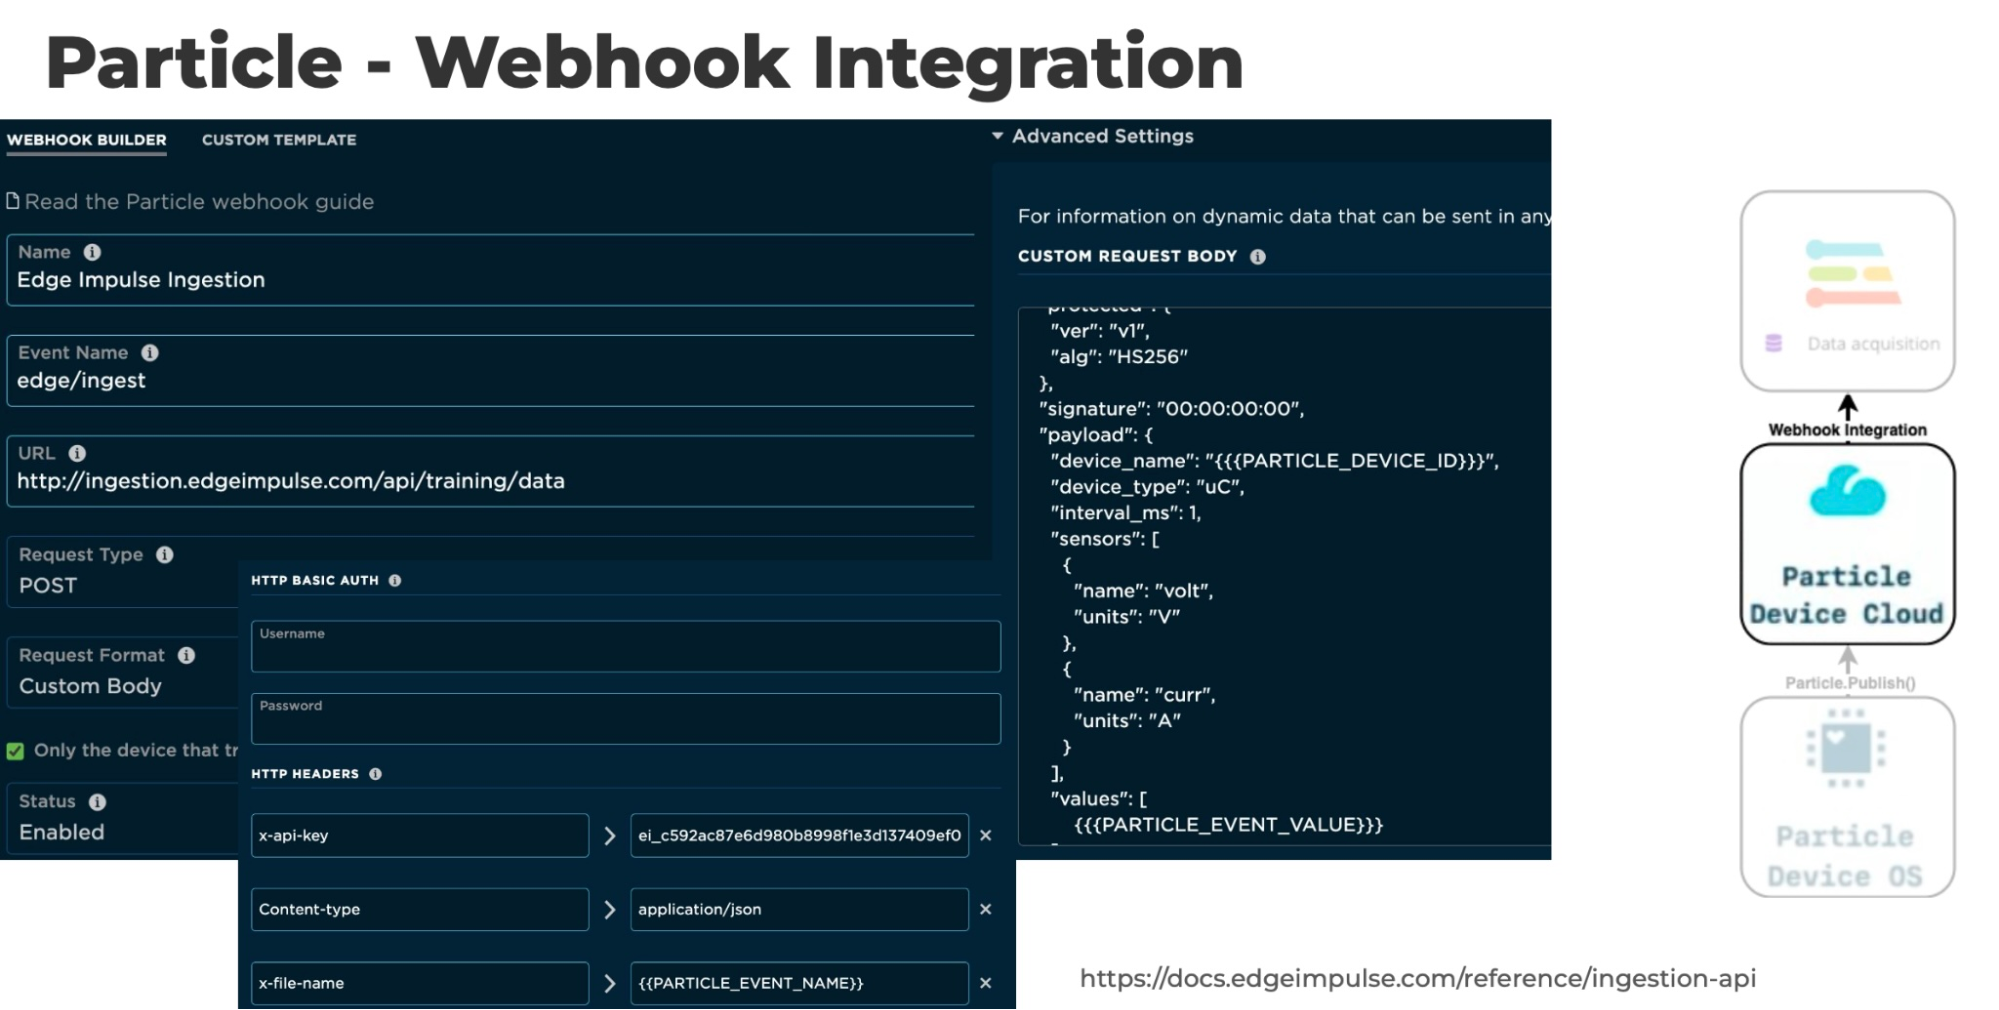Click the "interval_ms": 1 line in request body
This screenshot has height=1010, width=1999.
click(x=1125, y=513)
